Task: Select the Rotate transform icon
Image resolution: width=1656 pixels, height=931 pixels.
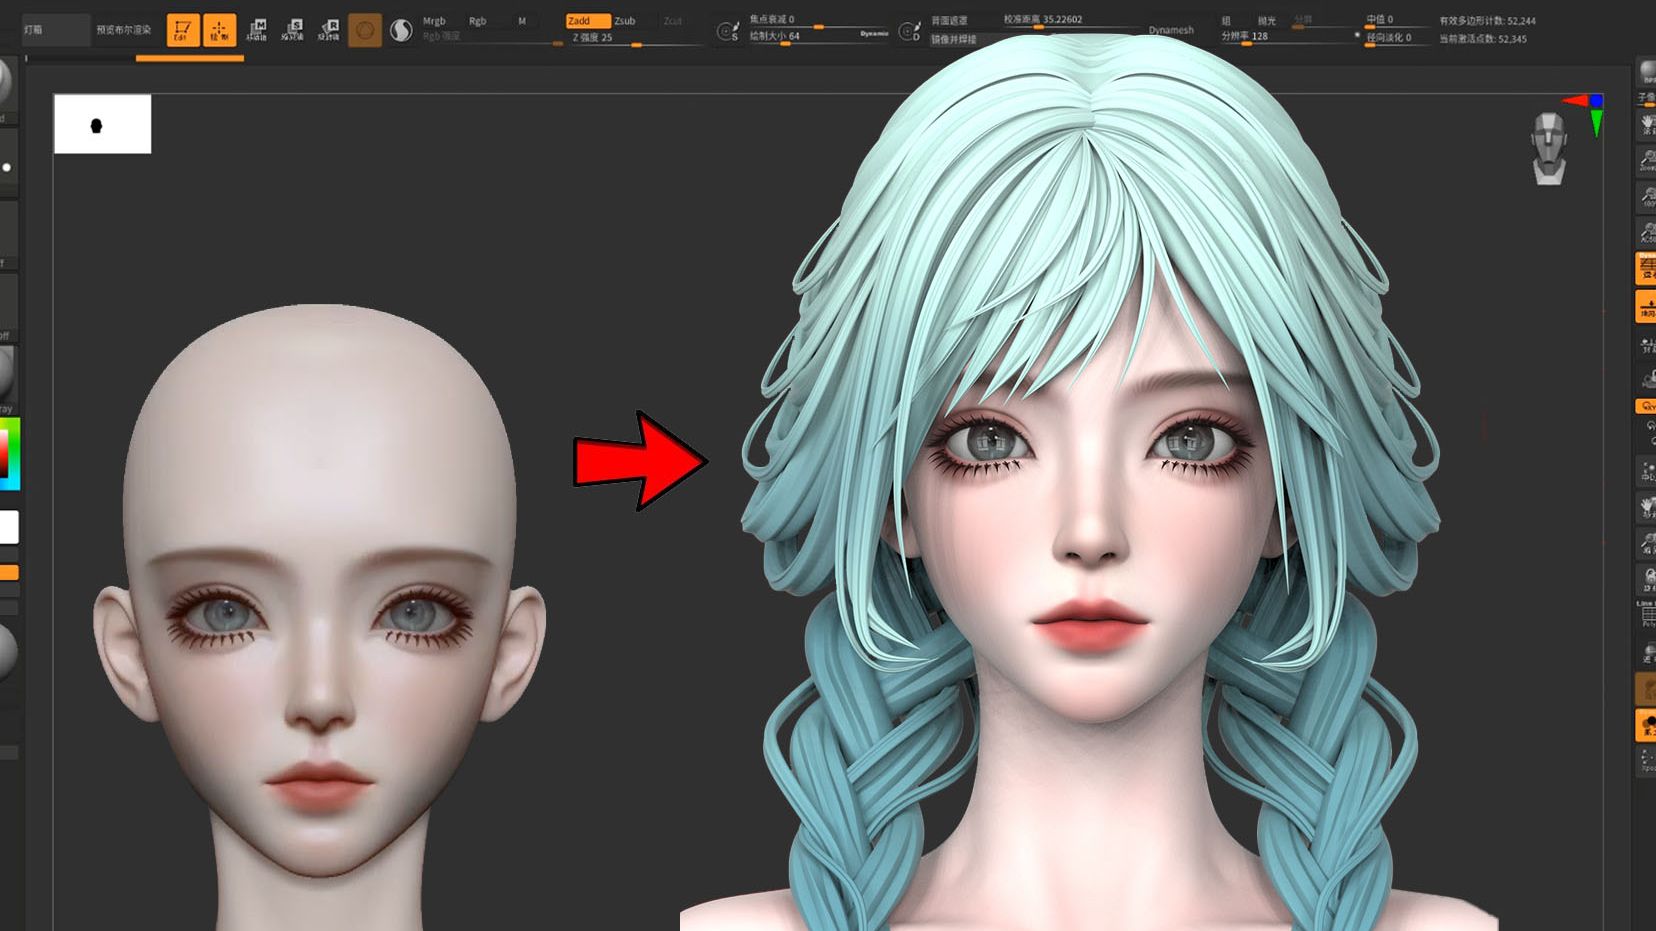Action: [x=328, y=30]
